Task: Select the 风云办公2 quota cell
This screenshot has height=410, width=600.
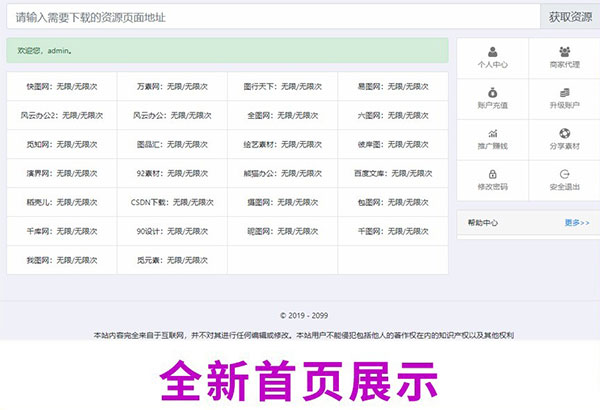Action: [x=62, y=115]
